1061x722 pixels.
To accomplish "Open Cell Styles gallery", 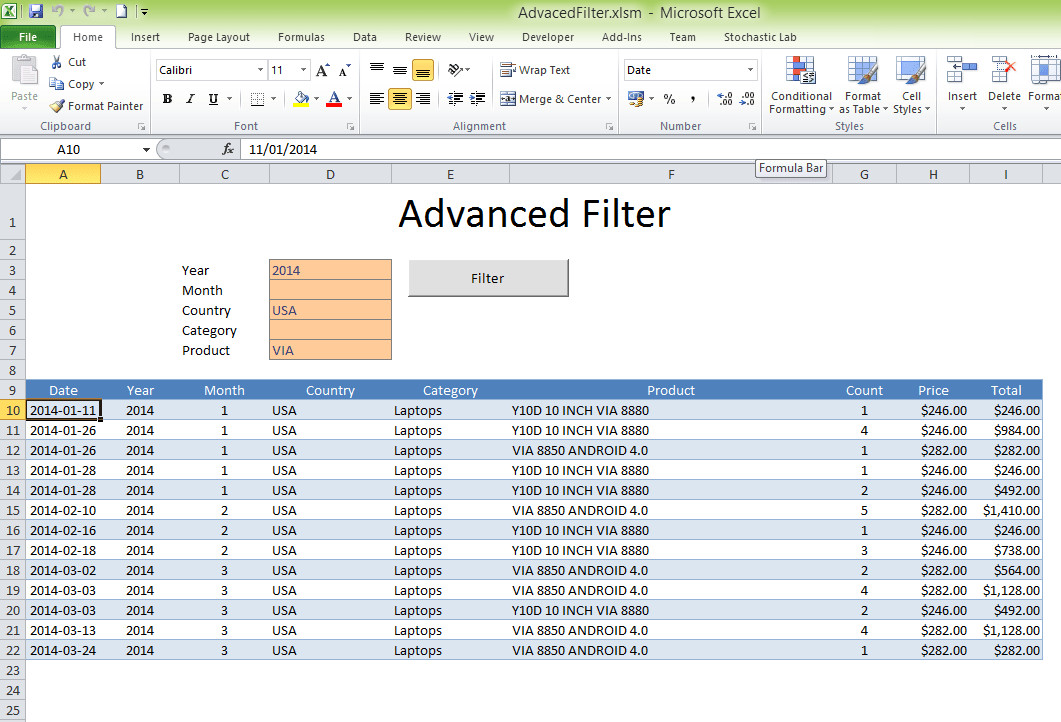I will pyautogui.click(x=911, y=86).
